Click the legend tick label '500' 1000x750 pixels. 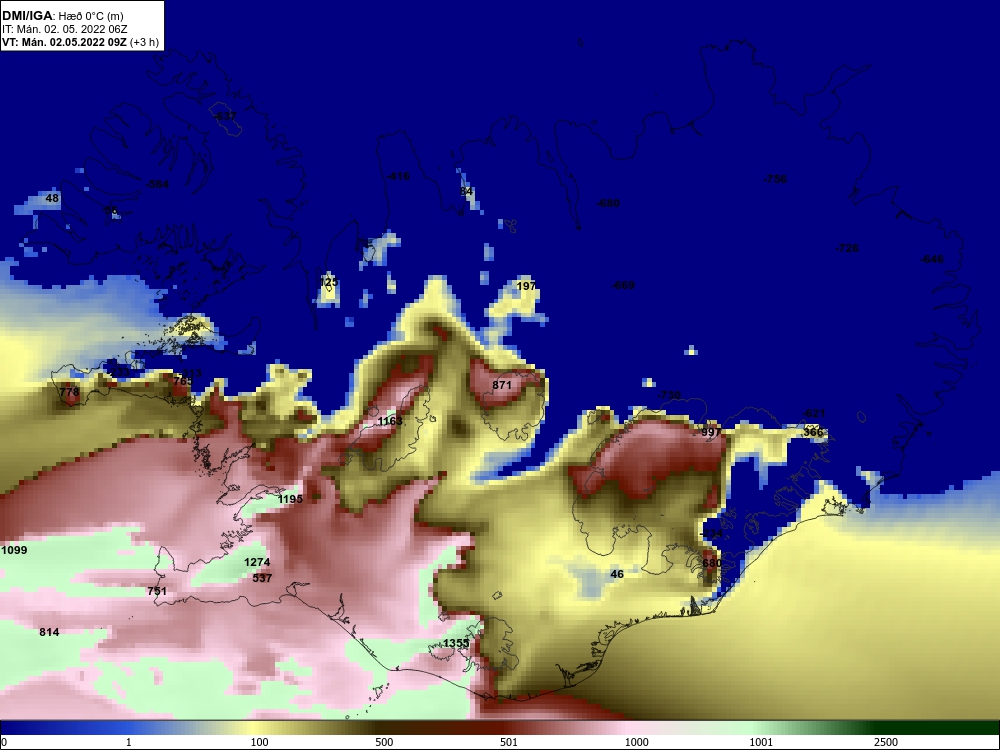coord(384,742)
